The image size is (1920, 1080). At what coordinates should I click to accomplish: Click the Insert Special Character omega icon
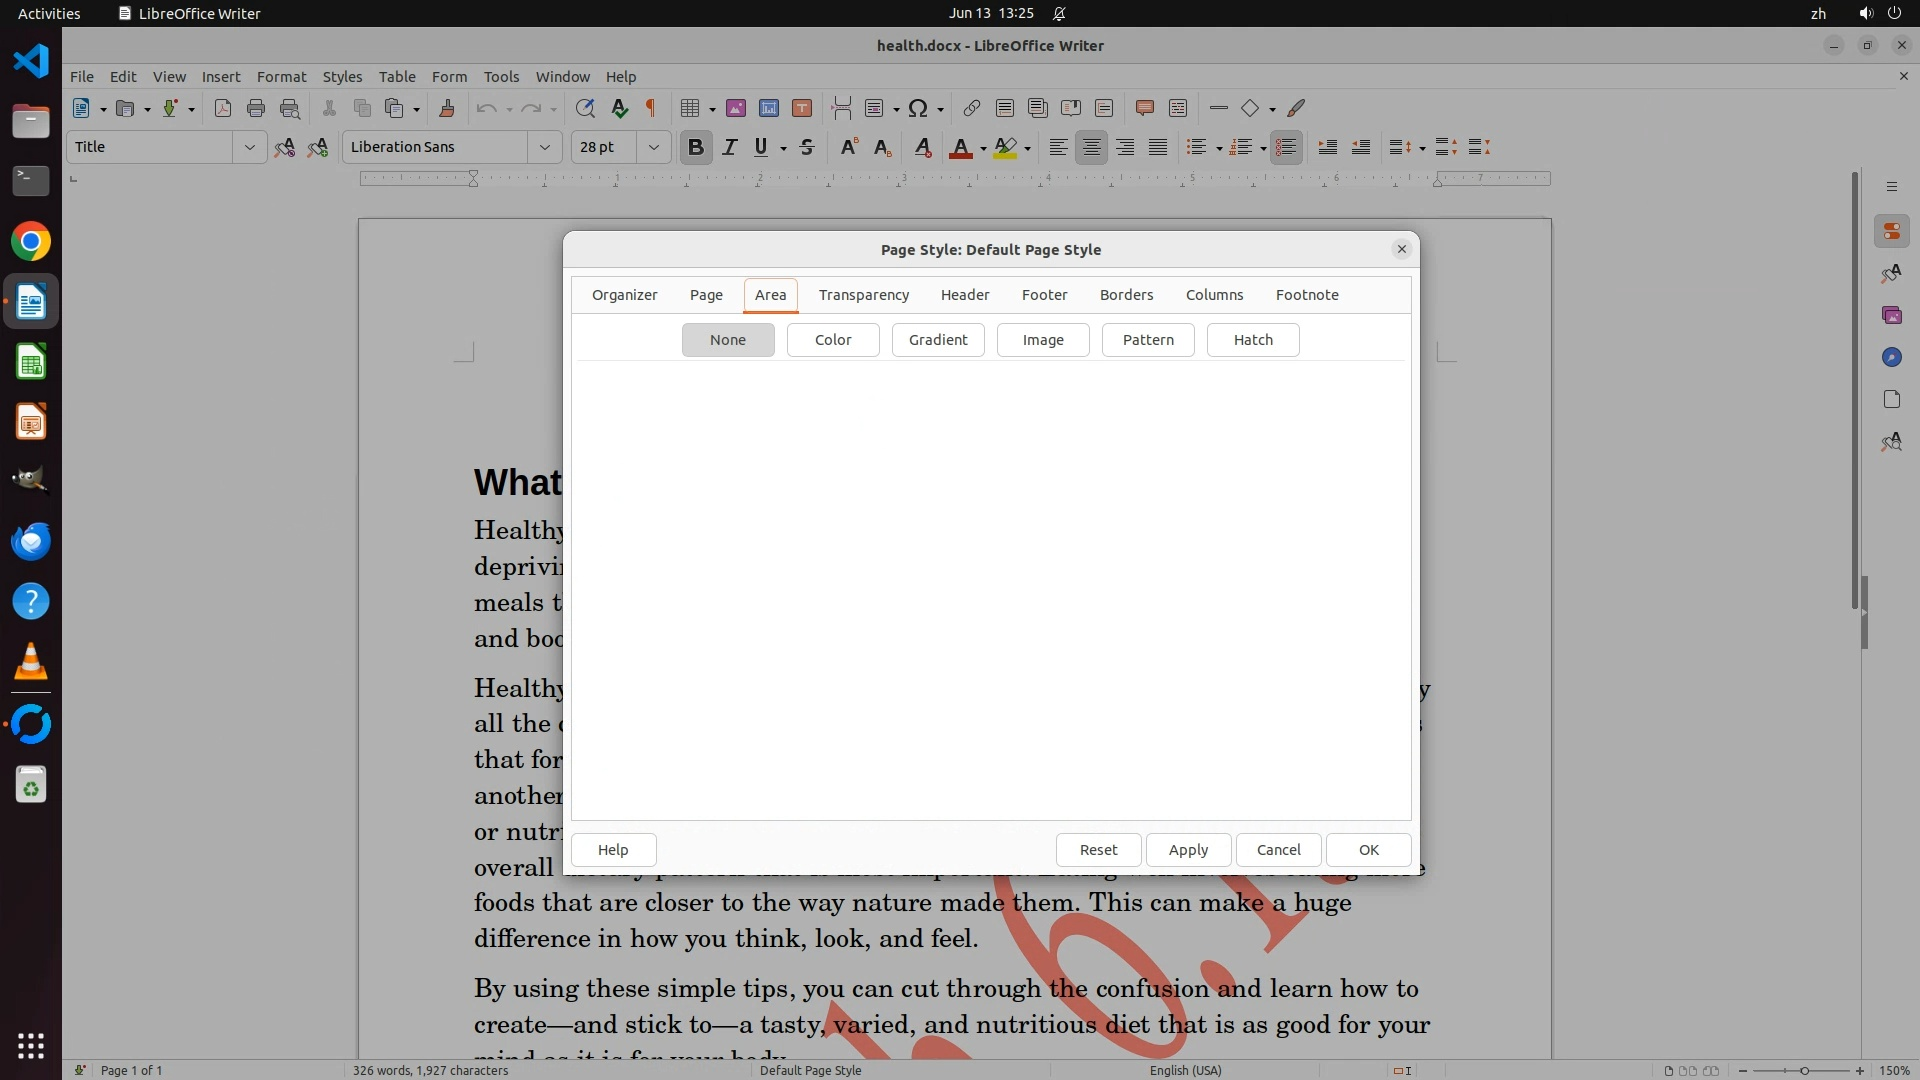[x=918, y=109]
